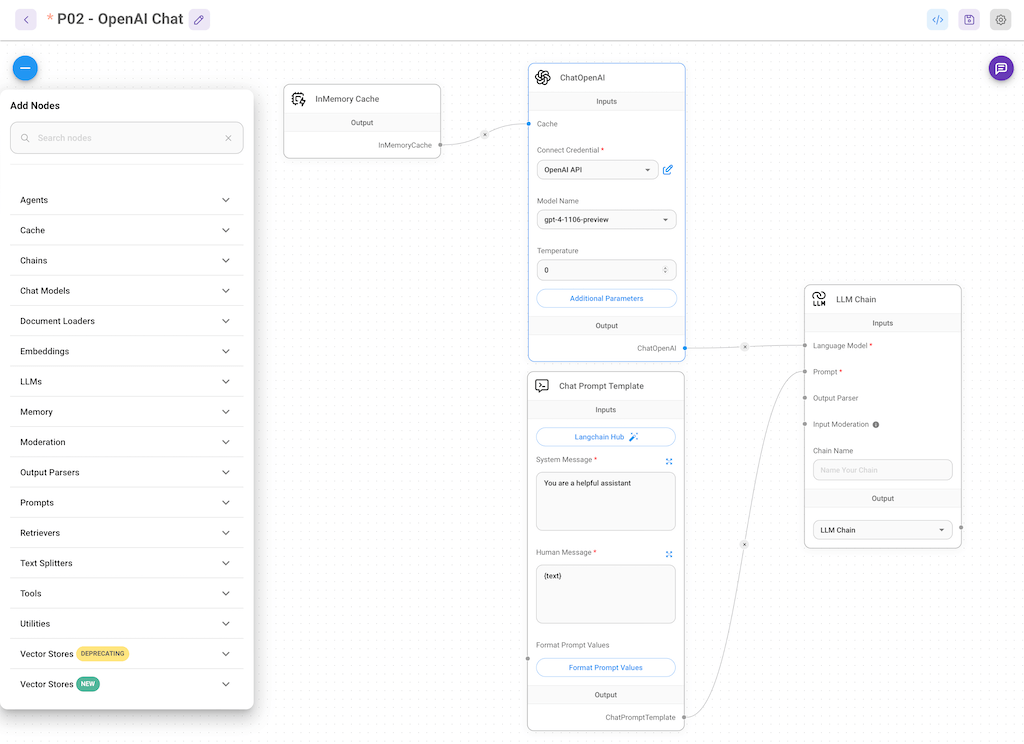The image size is (1024, 744).
Task: Click the Chain Name input field
Action: pos(882,470)
